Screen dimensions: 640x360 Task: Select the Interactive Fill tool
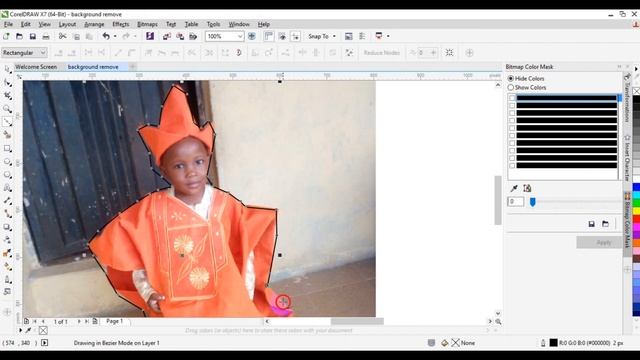pyautogui.click(x=8, y=266)
